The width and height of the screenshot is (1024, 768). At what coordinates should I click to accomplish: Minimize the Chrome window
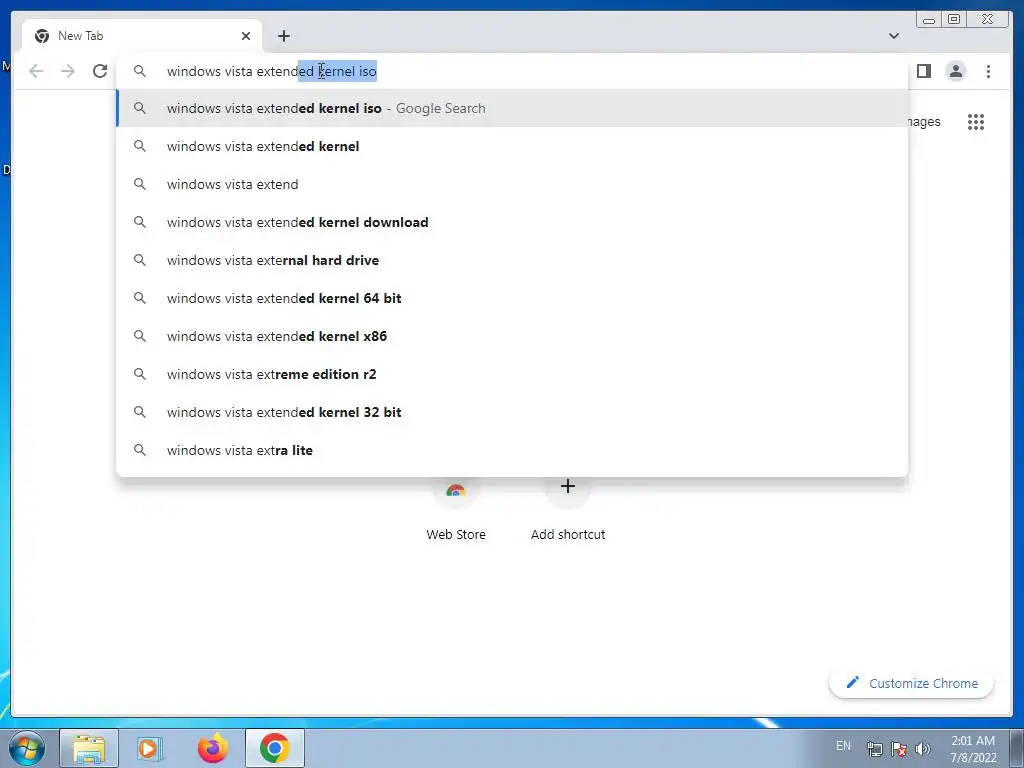coord(929,20)
